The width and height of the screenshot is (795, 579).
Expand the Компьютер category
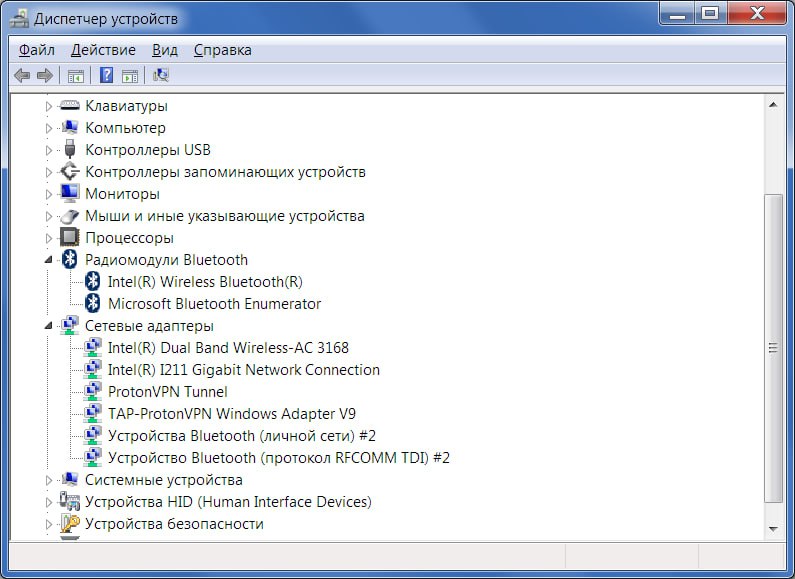pyautogui.click(x=49, y=128)
